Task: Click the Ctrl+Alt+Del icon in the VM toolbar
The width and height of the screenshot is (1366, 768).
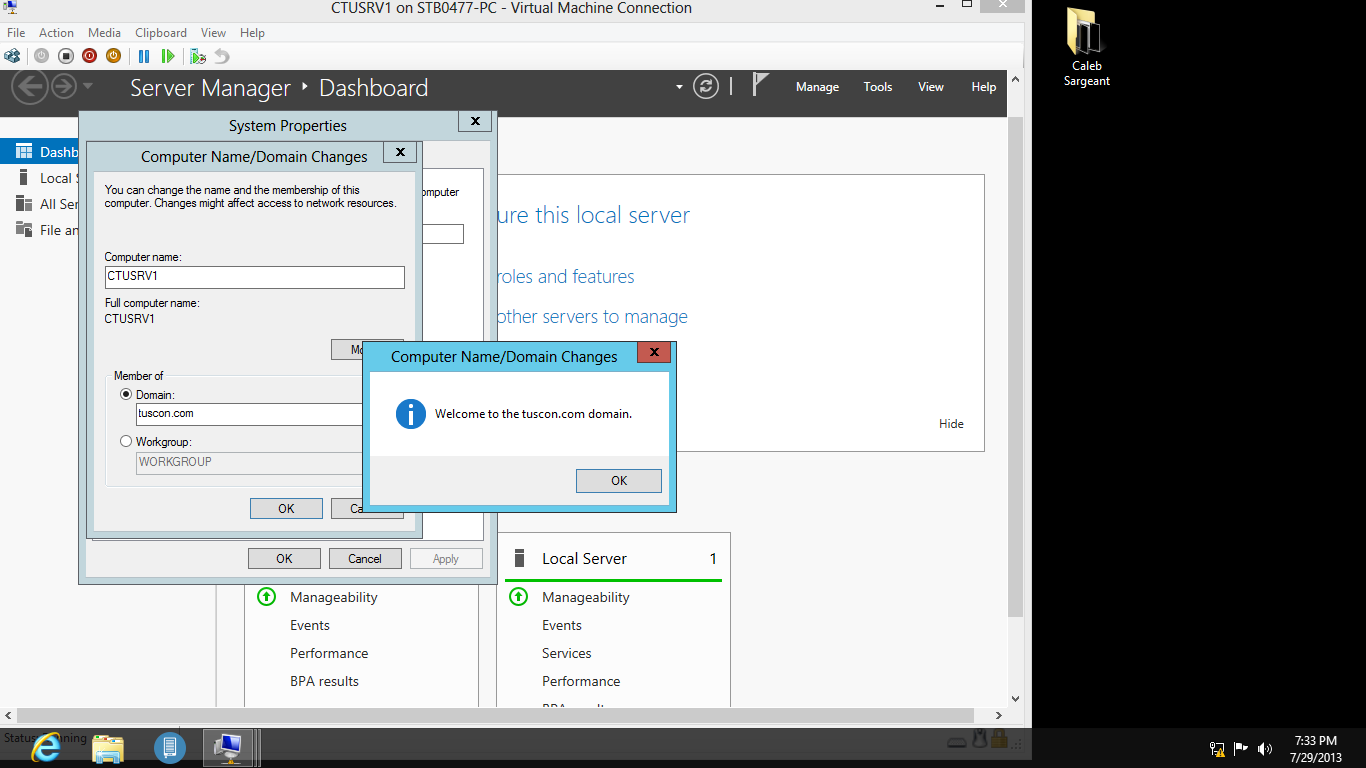Action: [12, 56]
